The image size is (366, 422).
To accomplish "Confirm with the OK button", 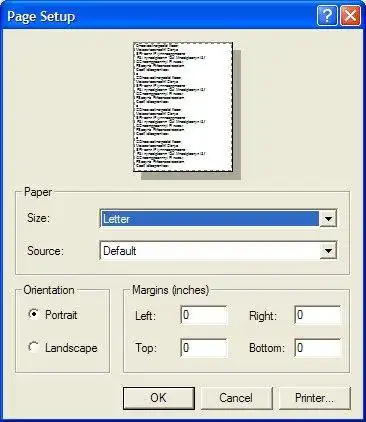I will 159,398.
